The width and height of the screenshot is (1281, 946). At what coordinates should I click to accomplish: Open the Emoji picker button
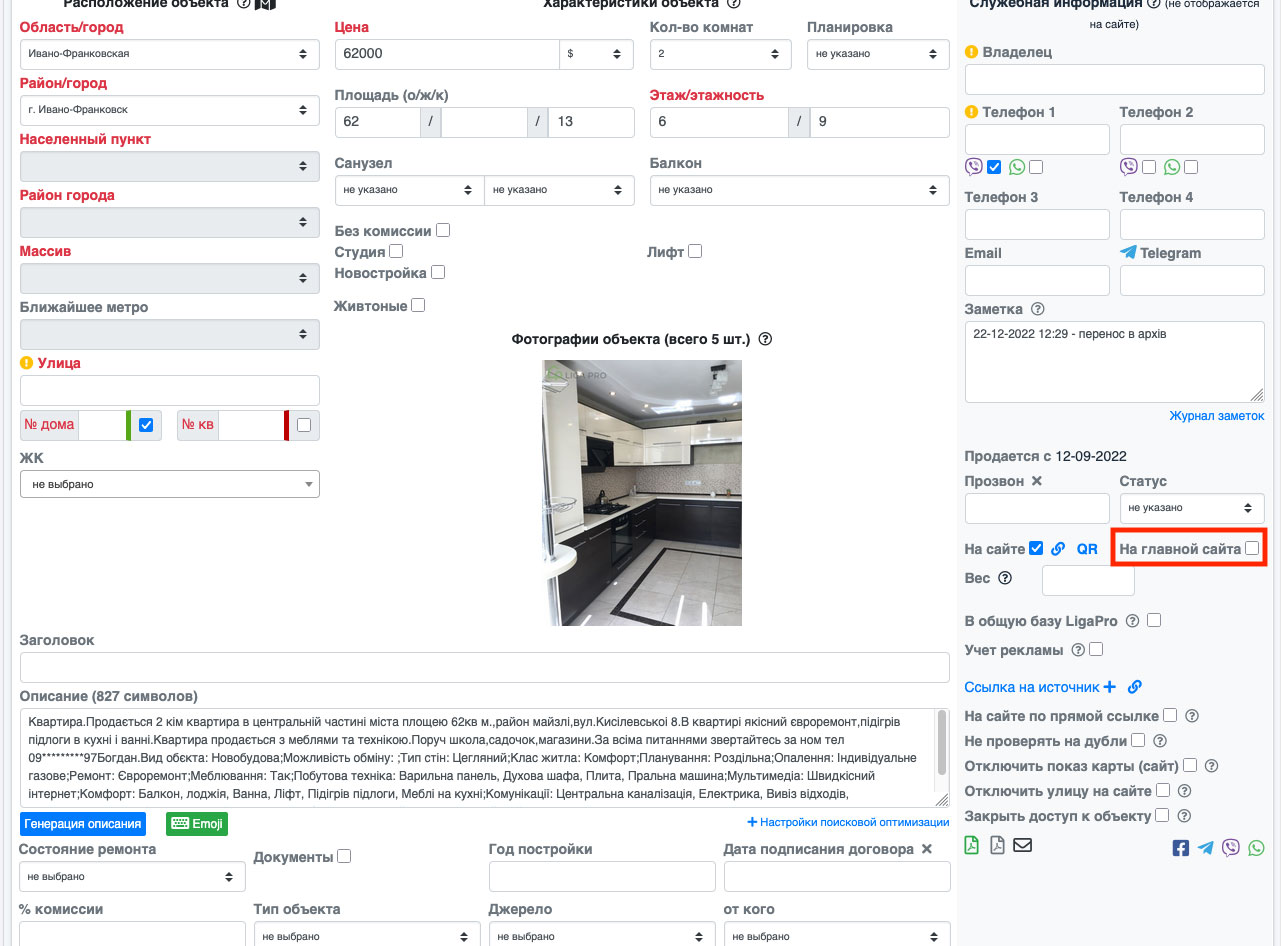coord(197,824)
